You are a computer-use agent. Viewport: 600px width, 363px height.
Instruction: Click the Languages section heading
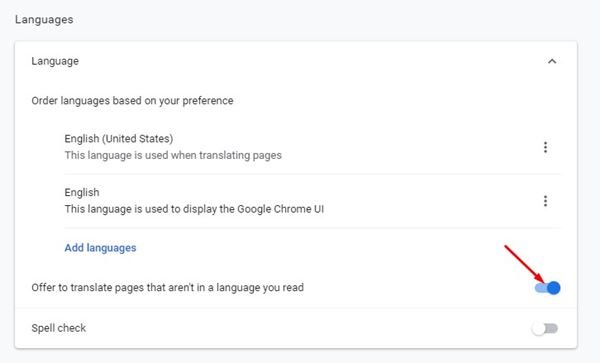(44, 20)
